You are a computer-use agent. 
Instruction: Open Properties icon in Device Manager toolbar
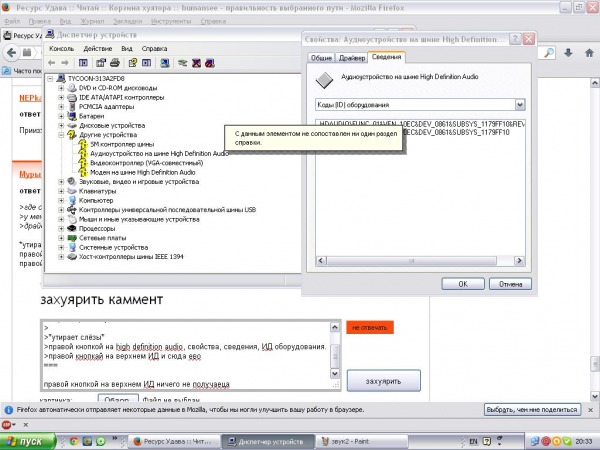click(x=101, y=63)
